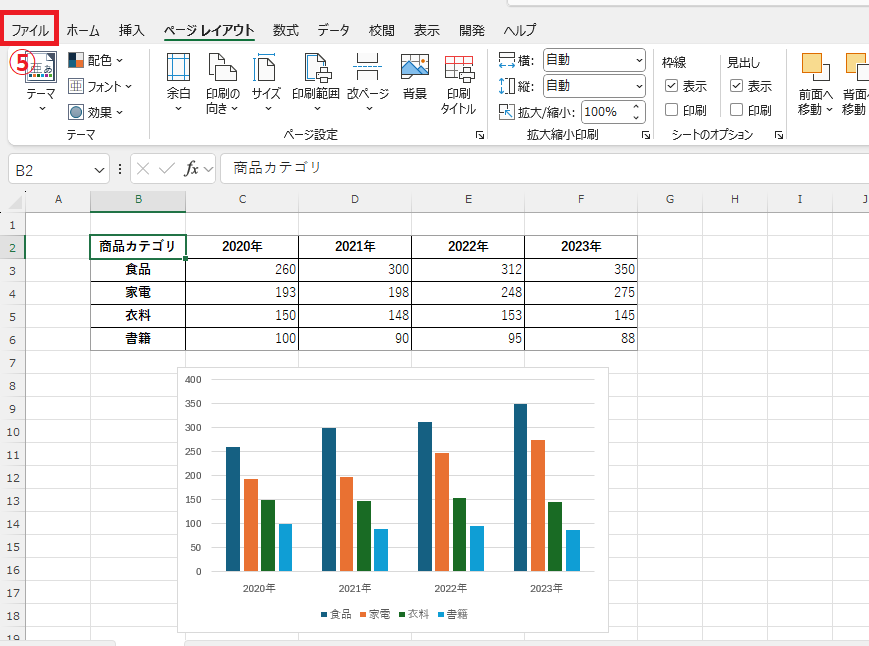The image size is (869, 646).
Task: Open the フォント theme fonts menu
Action: (x=100, y=86)
